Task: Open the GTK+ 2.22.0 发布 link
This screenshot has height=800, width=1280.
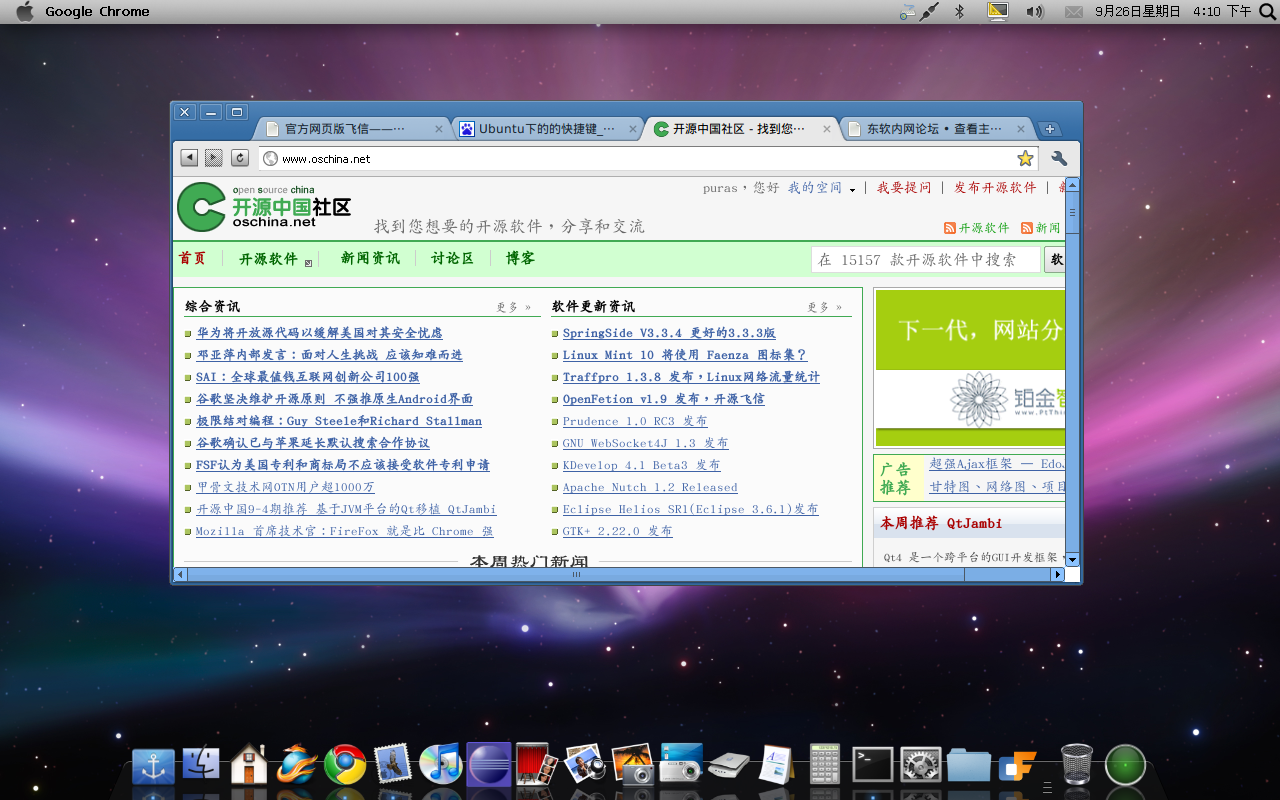Action: pos(617,531)
